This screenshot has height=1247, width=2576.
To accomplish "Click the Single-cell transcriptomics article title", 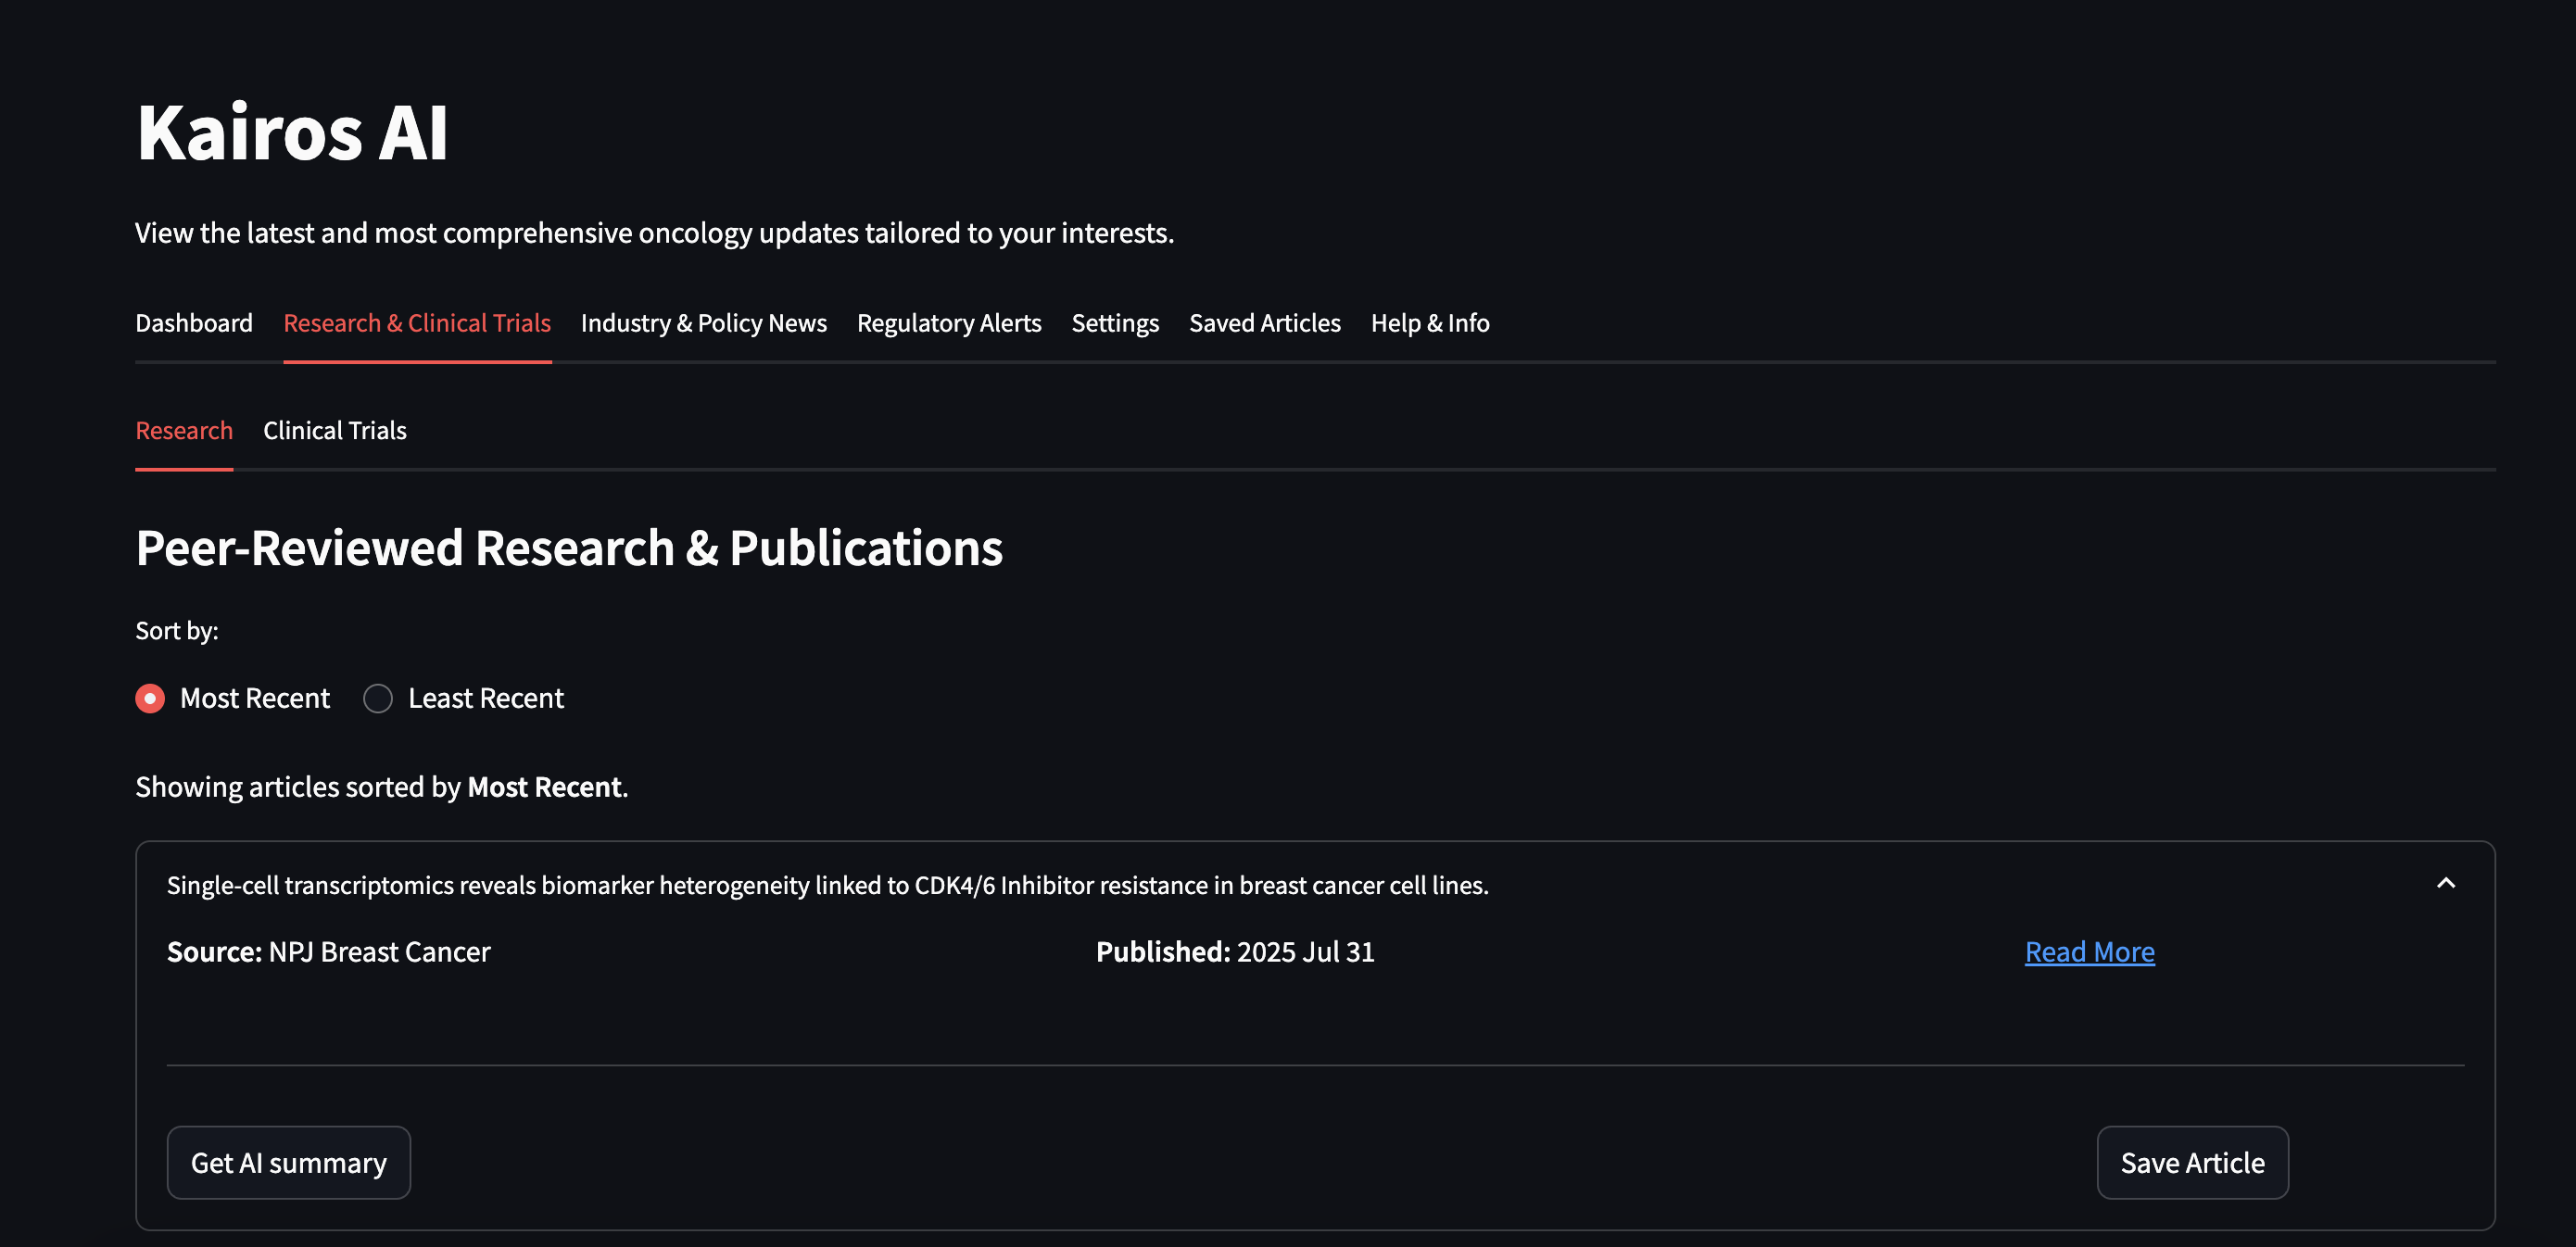I will coord(827,885).
